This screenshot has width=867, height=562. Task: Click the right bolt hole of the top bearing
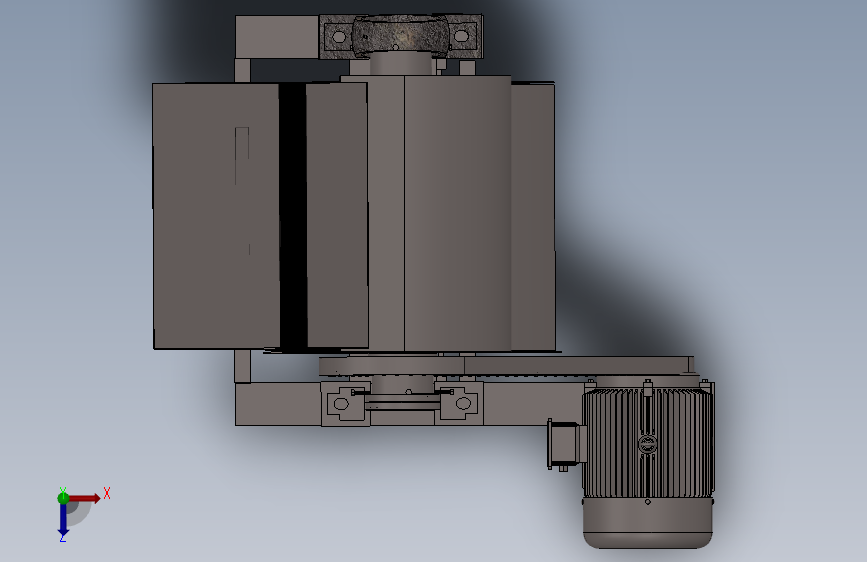461,37
